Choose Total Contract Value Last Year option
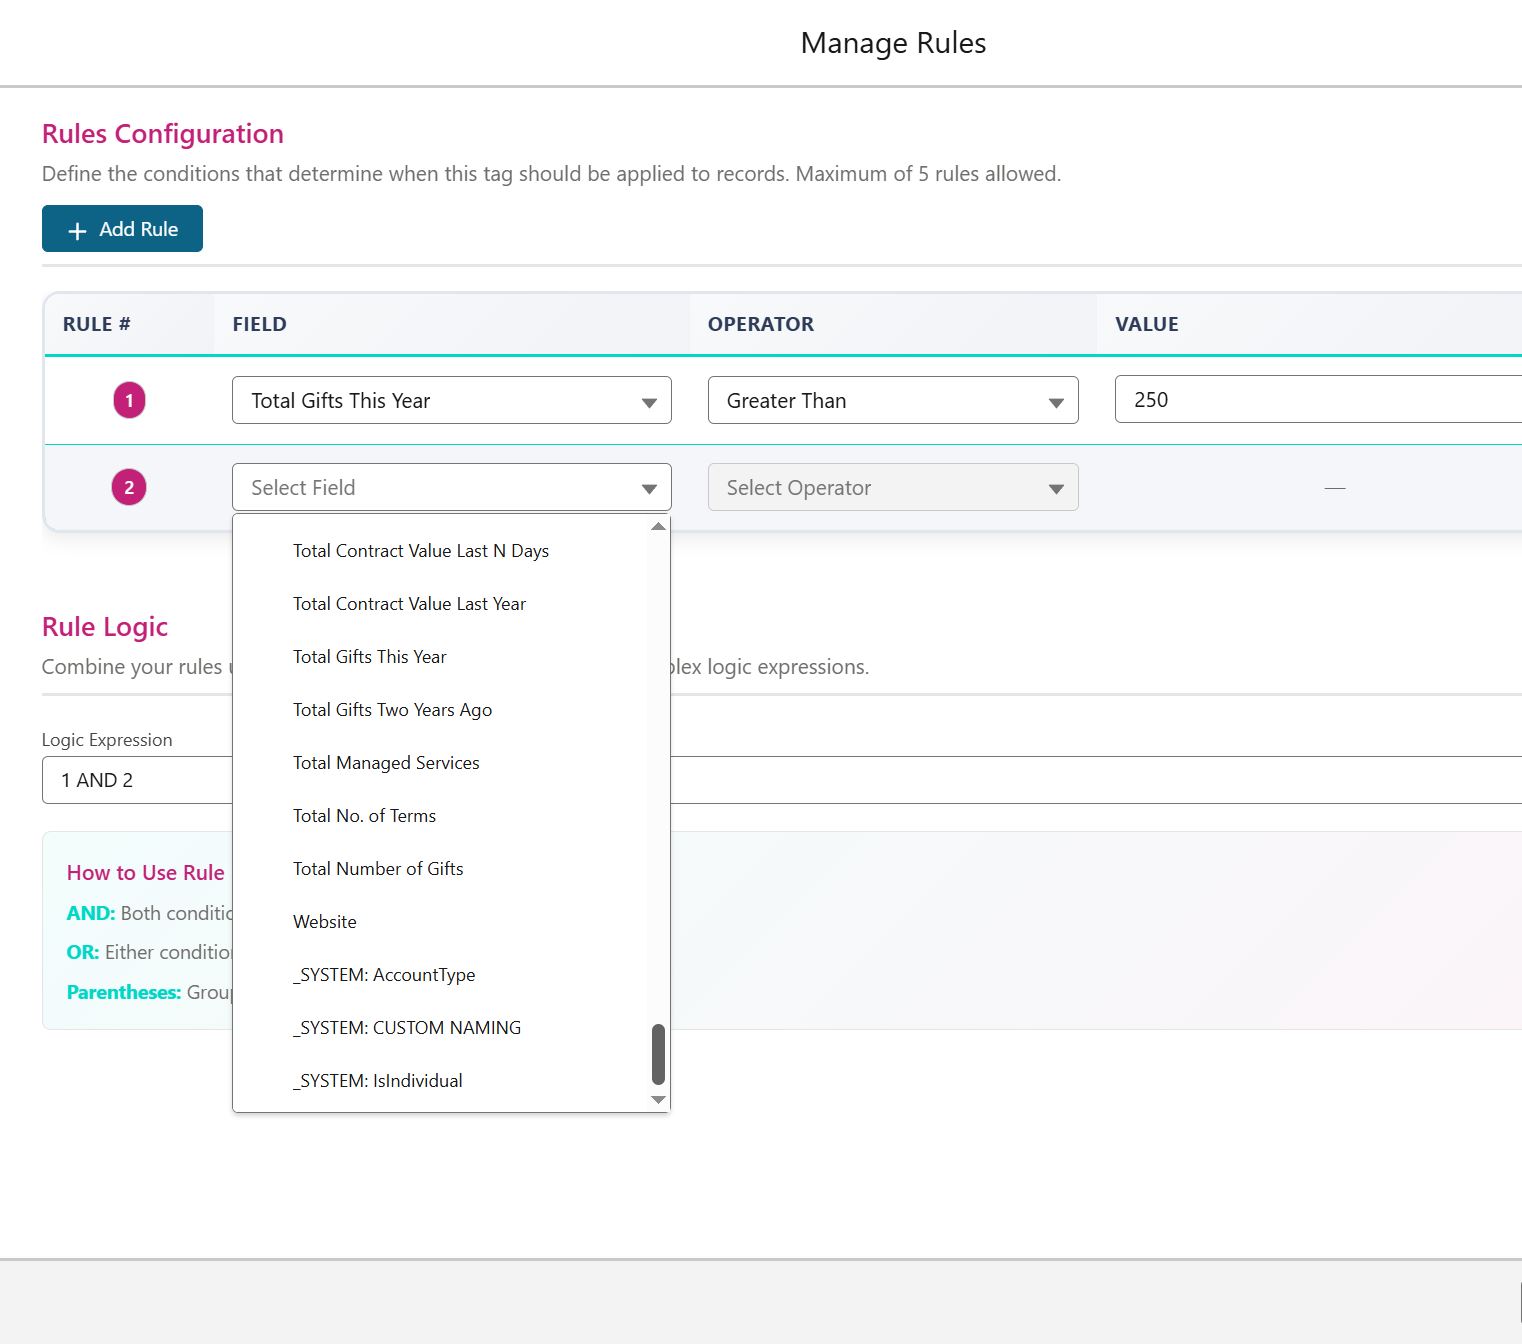1522x1344 pixels. coord(409,604)
